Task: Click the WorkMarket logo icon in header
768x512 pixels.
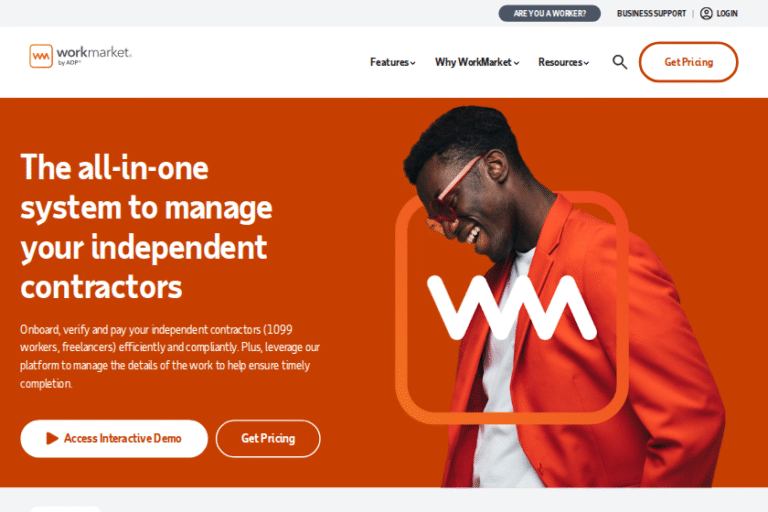Action: [x=41, y=56]
